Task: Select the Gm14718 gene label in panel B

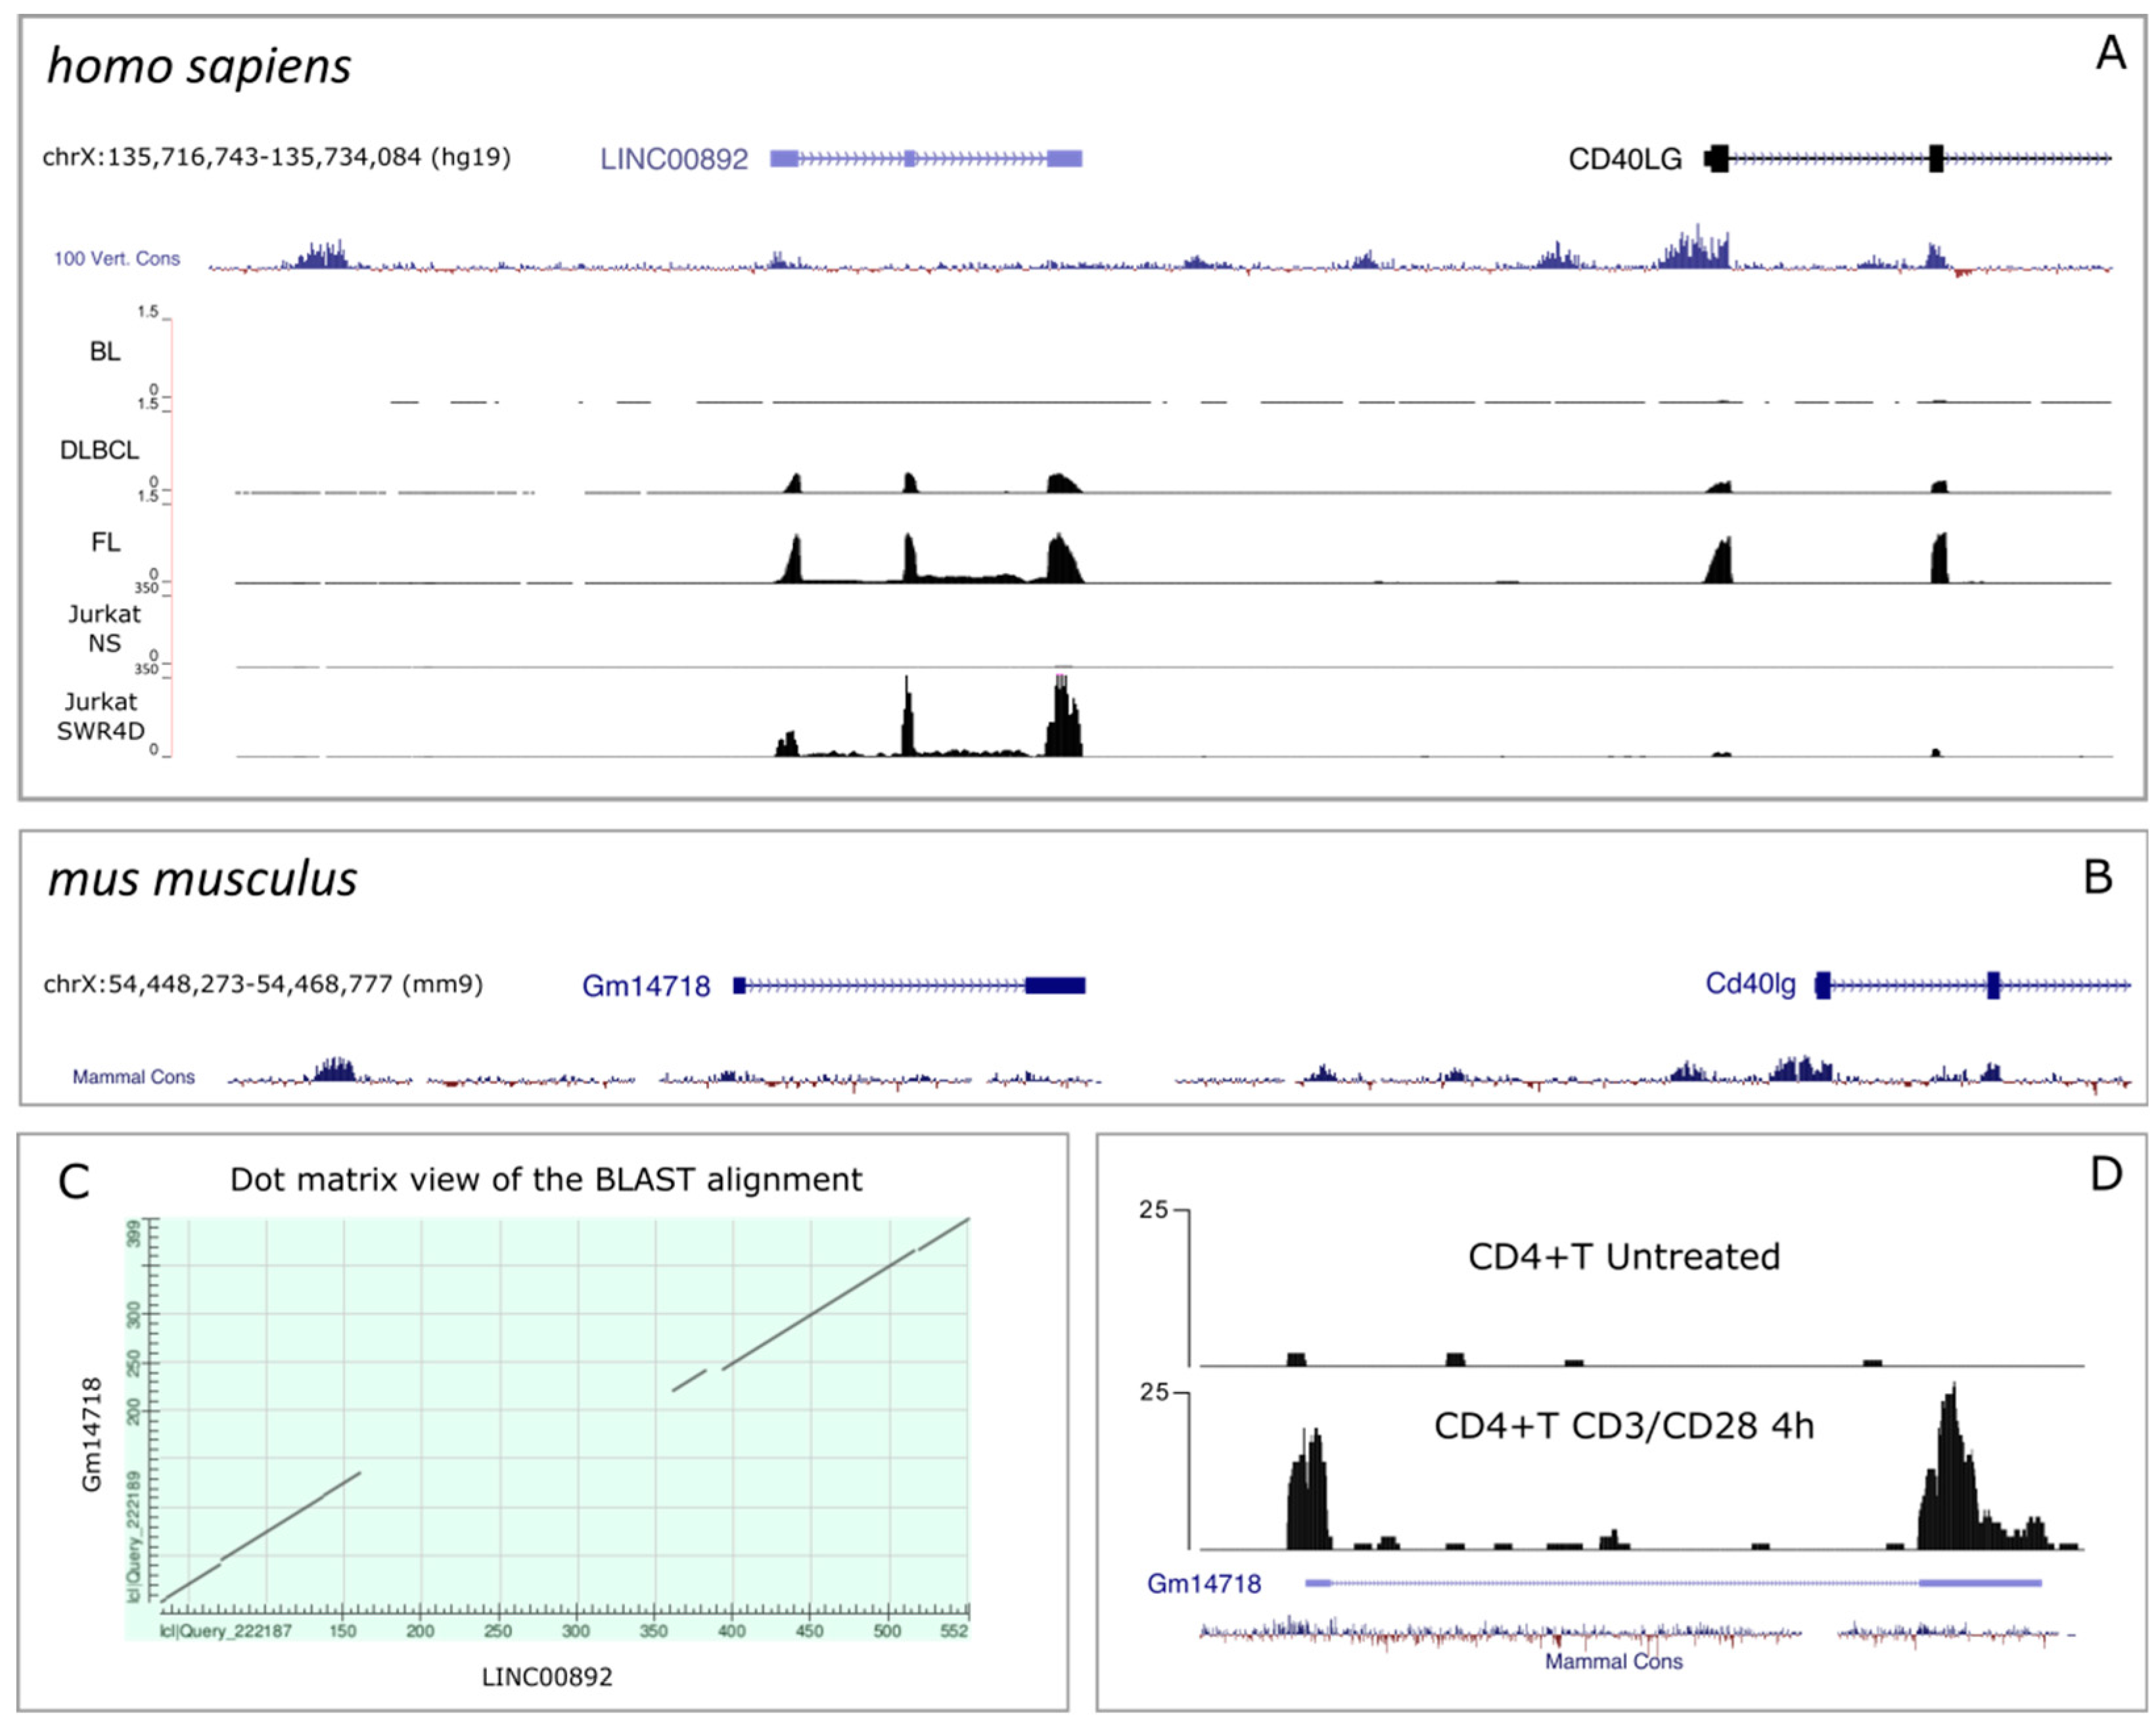Action: tap(646, 986)
